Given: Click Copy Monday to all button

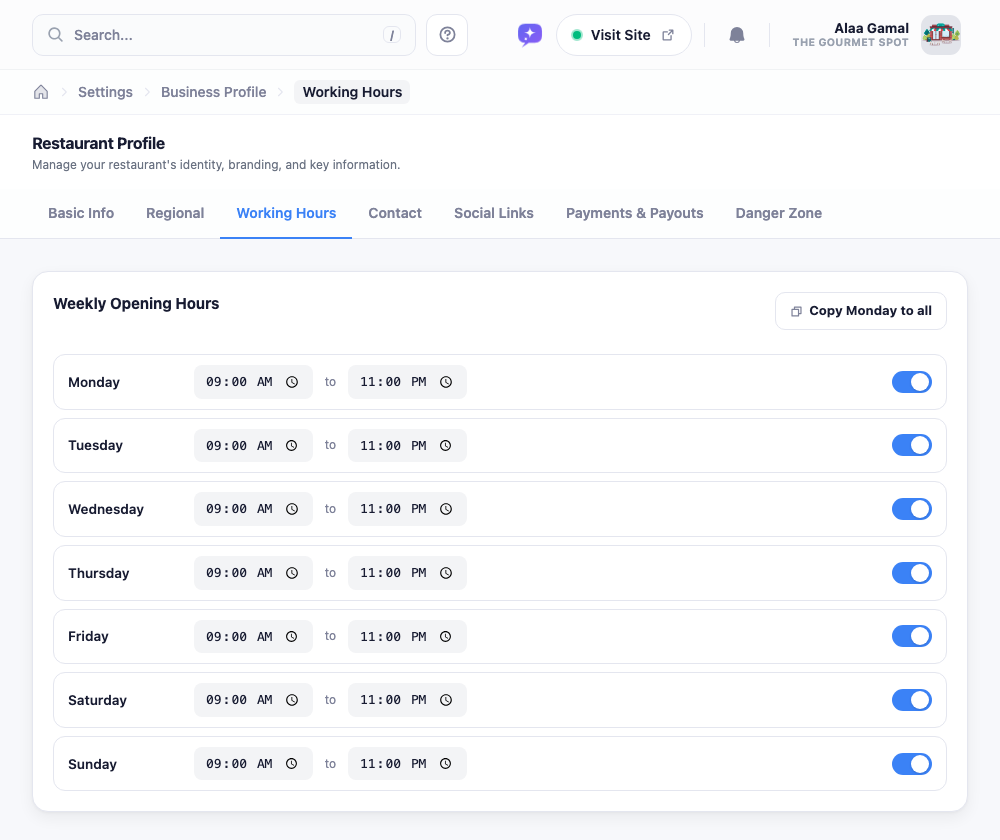Looking at the screenshot, I should tap(860, 311).
